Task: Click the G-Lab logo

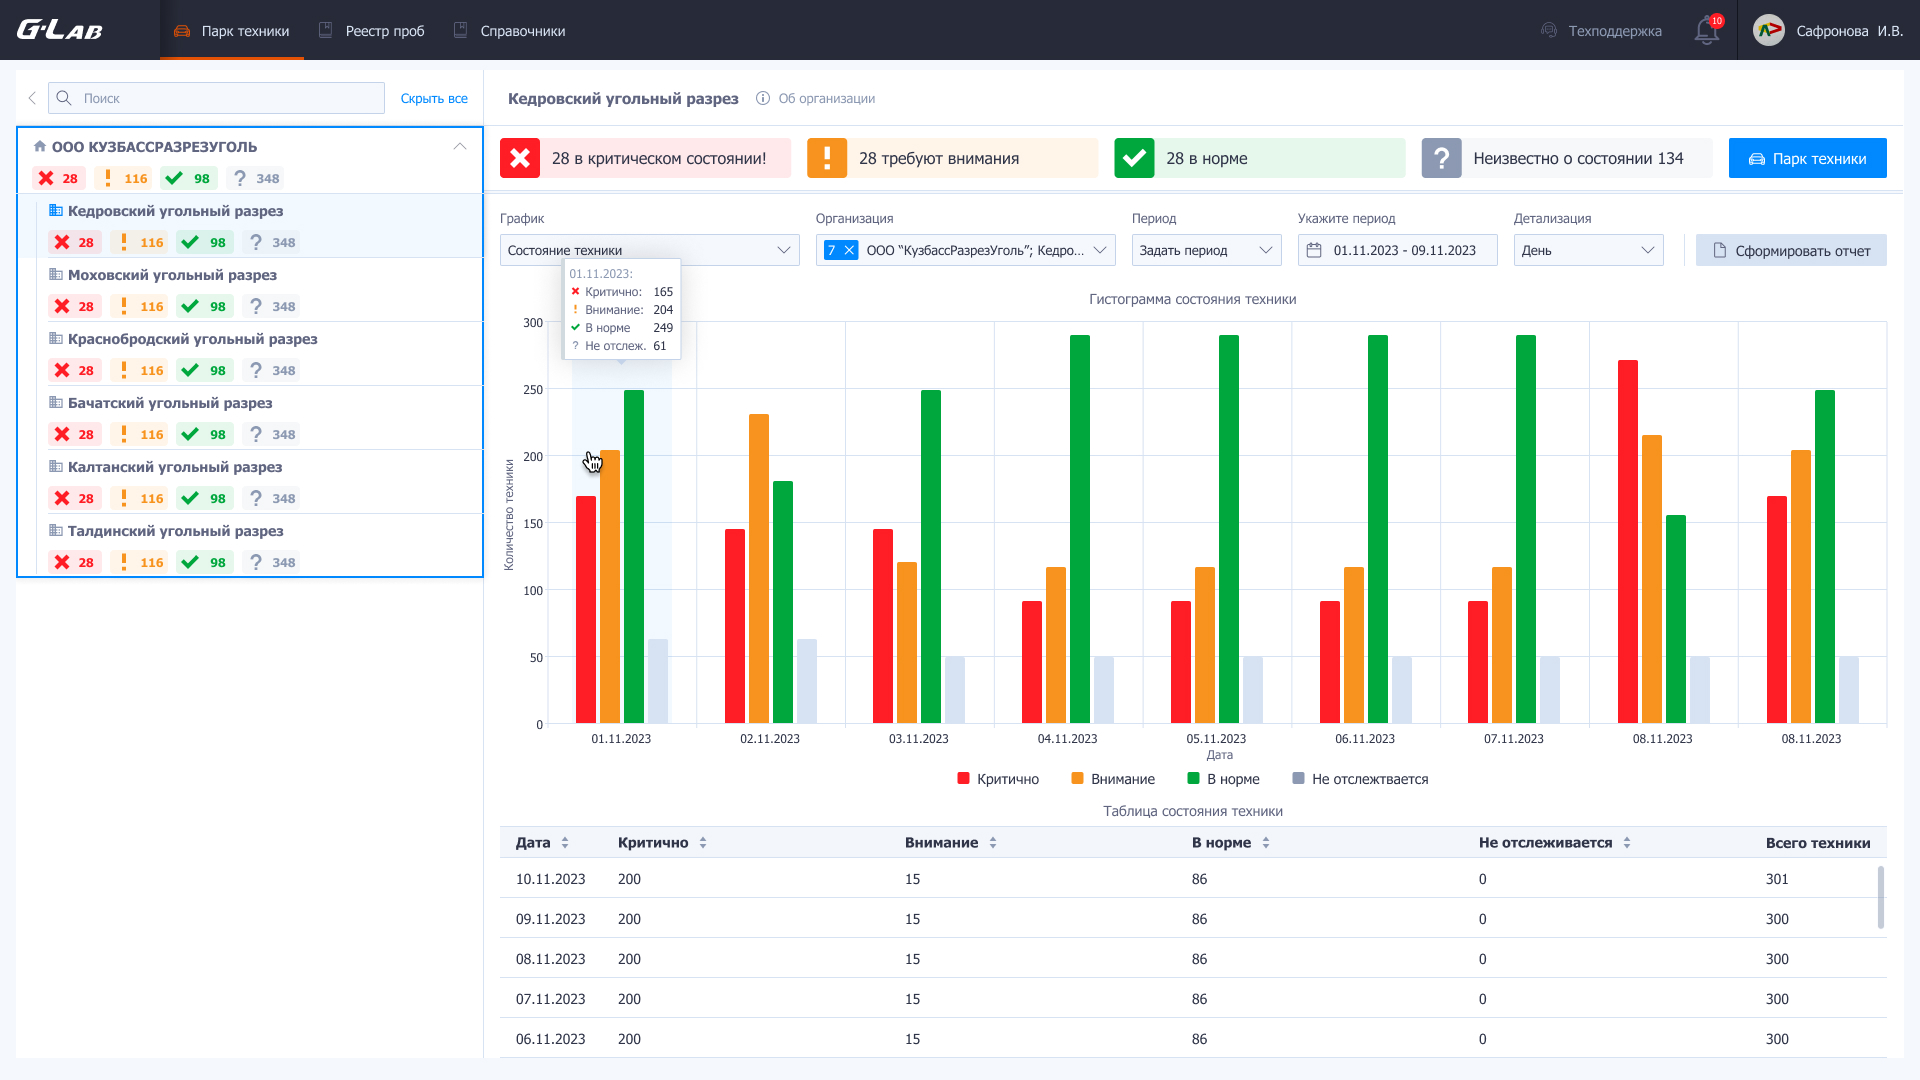Action: pos(60,30)
